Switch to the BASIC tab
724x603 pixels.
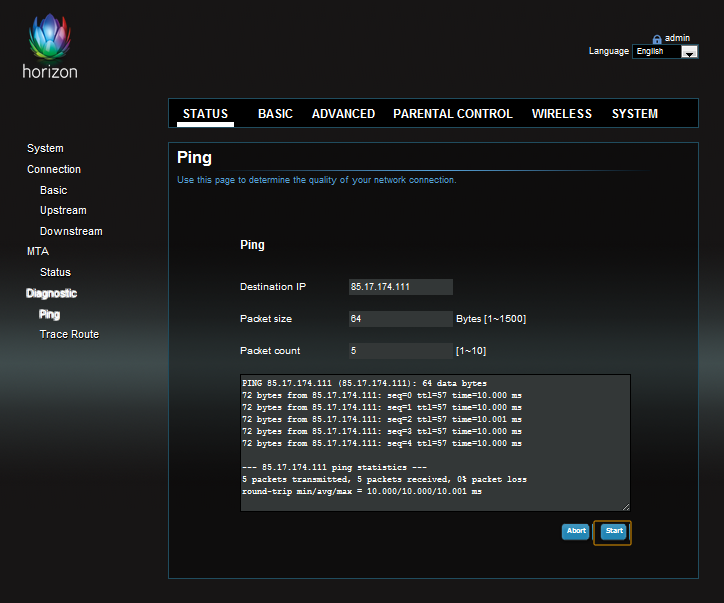tap(275, 114)
